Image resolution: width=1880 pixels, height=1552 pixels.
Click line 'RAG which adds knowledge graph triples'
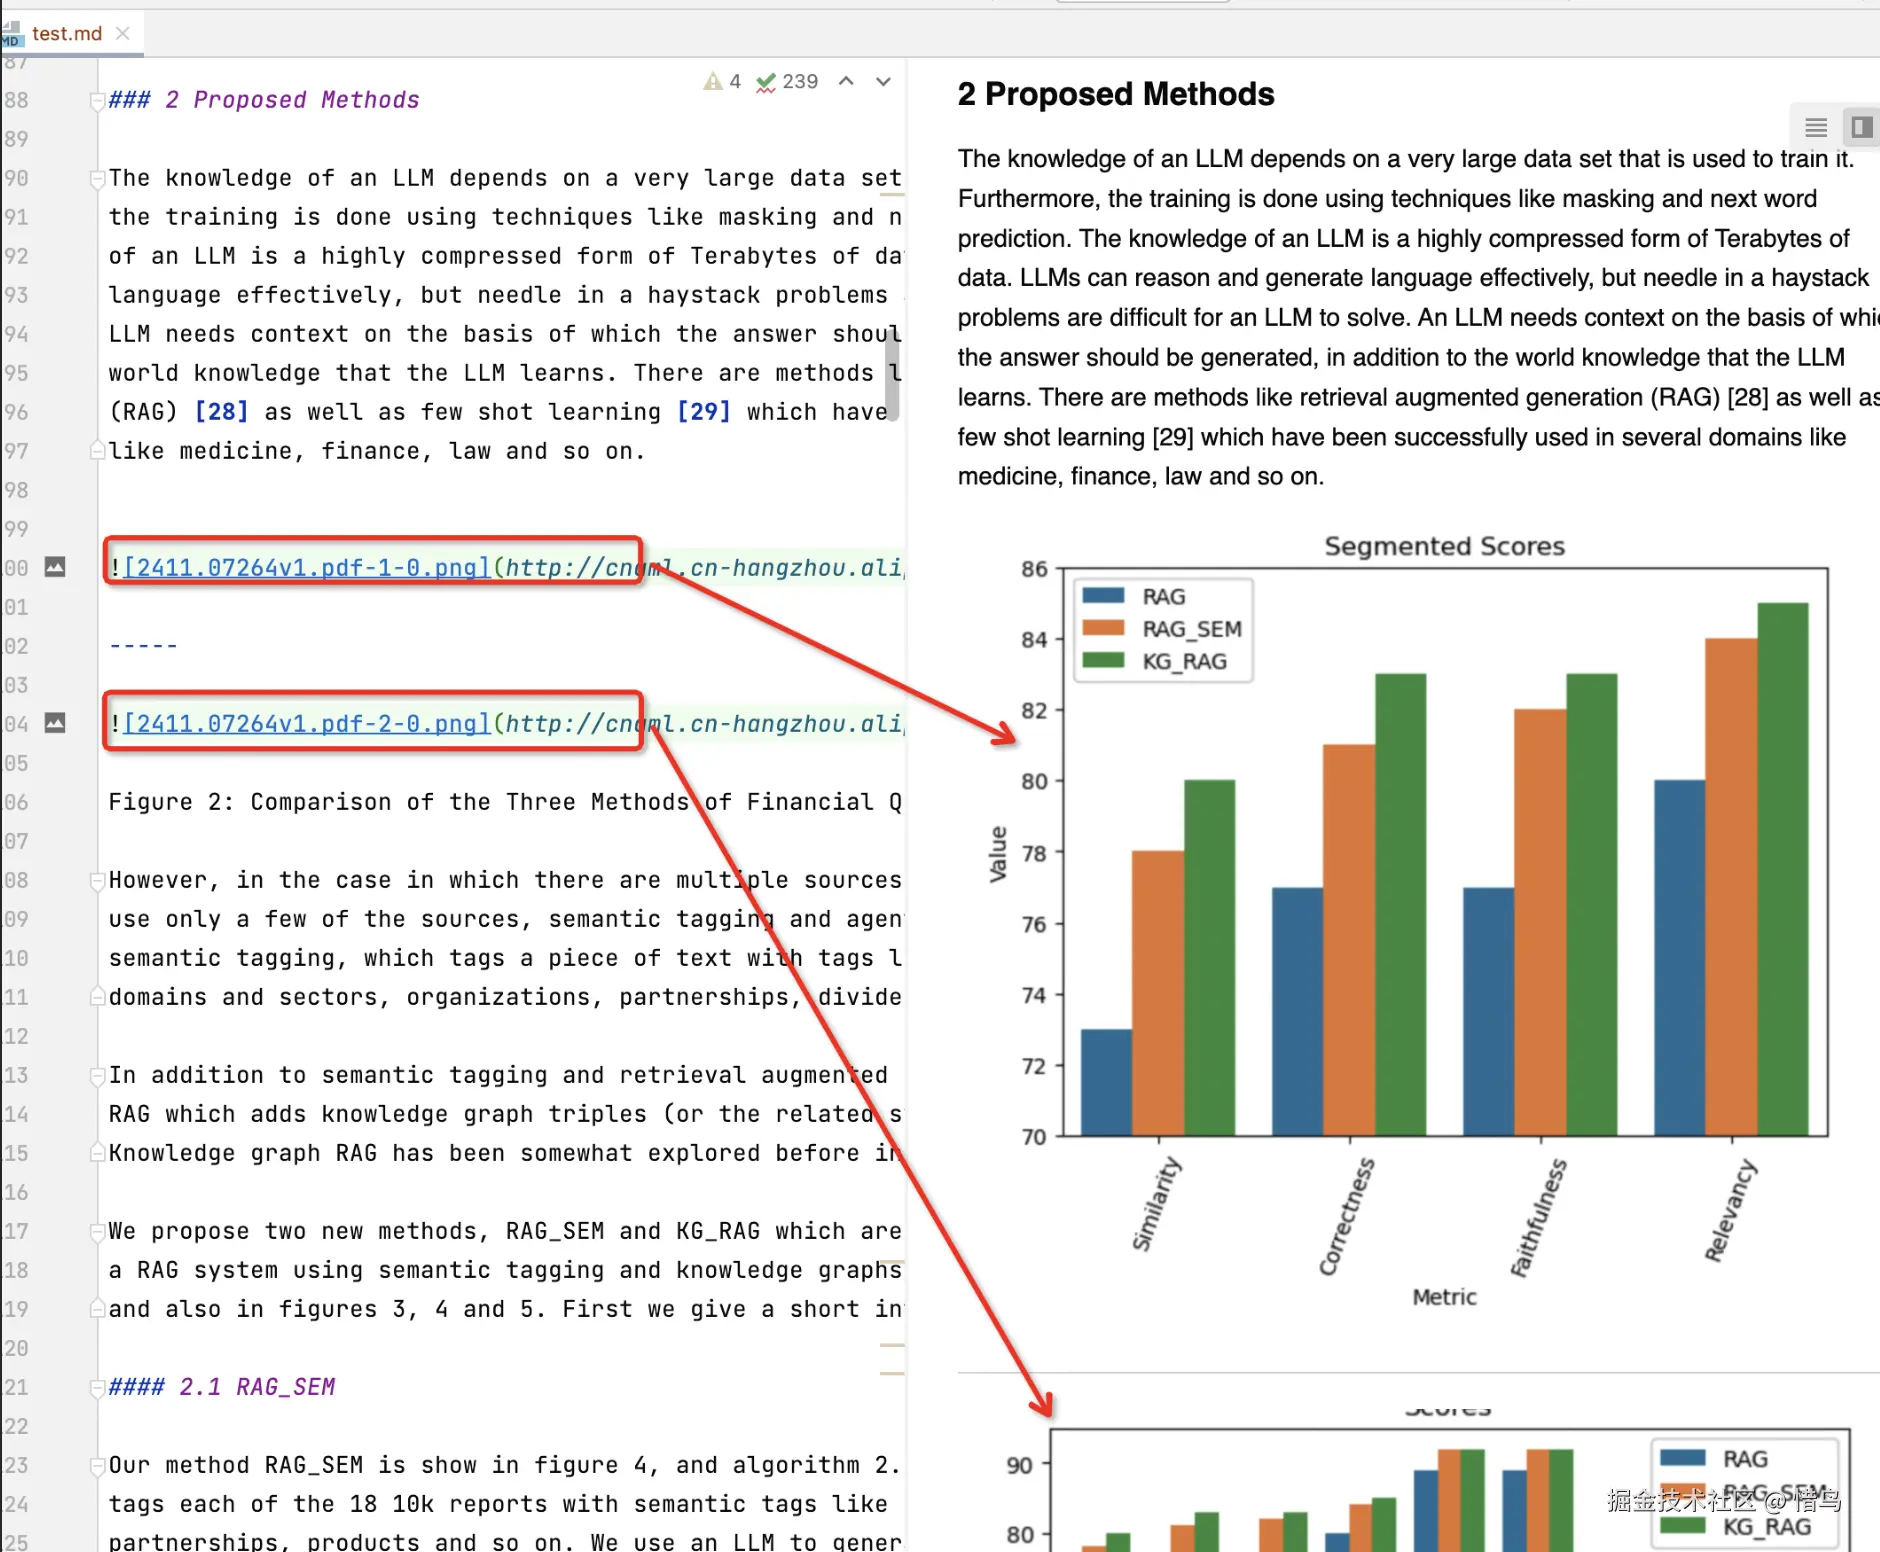[x=505, y=1114]
